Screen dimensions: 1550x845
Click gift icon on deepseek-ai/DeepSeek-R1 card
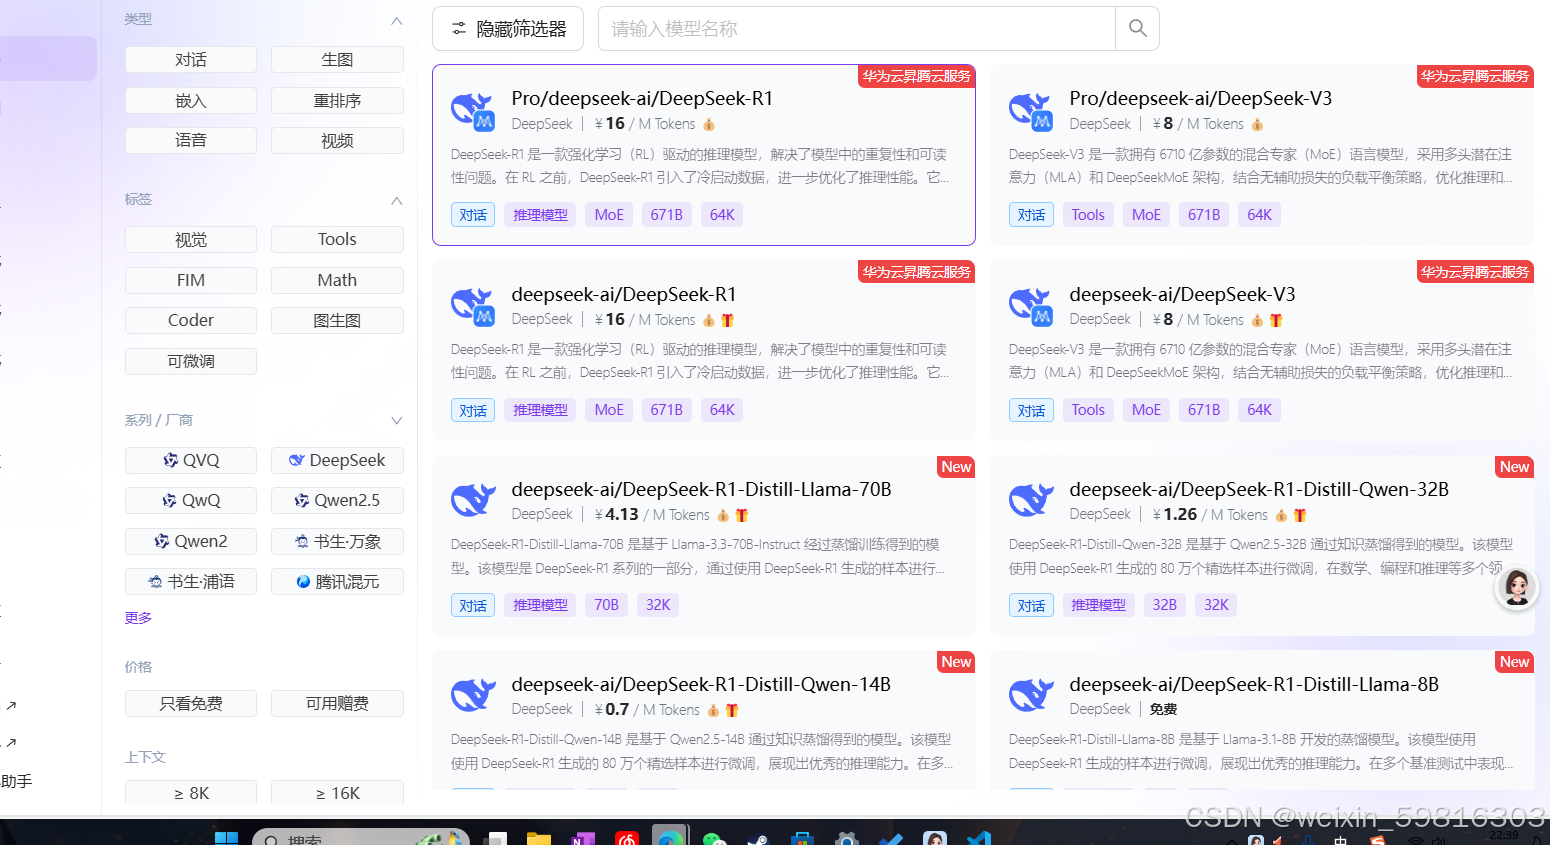tap(727, 320)
